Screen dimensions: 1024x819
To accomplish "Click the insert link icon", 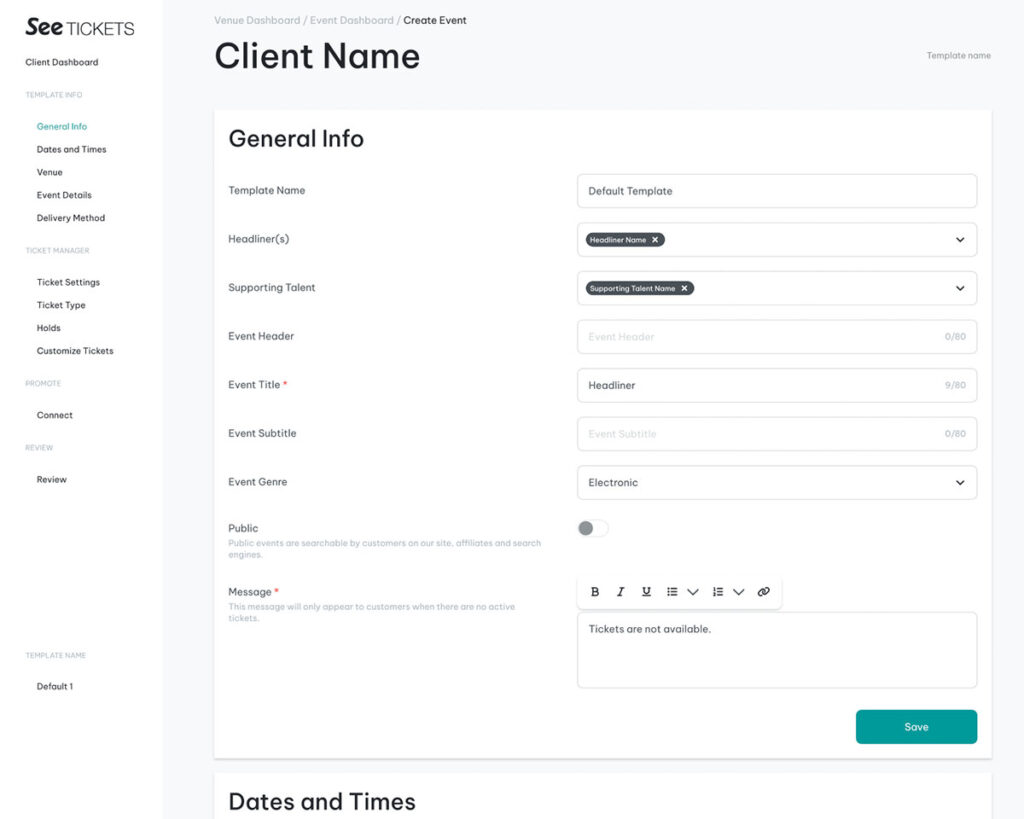I will click(x=764, y=592).
